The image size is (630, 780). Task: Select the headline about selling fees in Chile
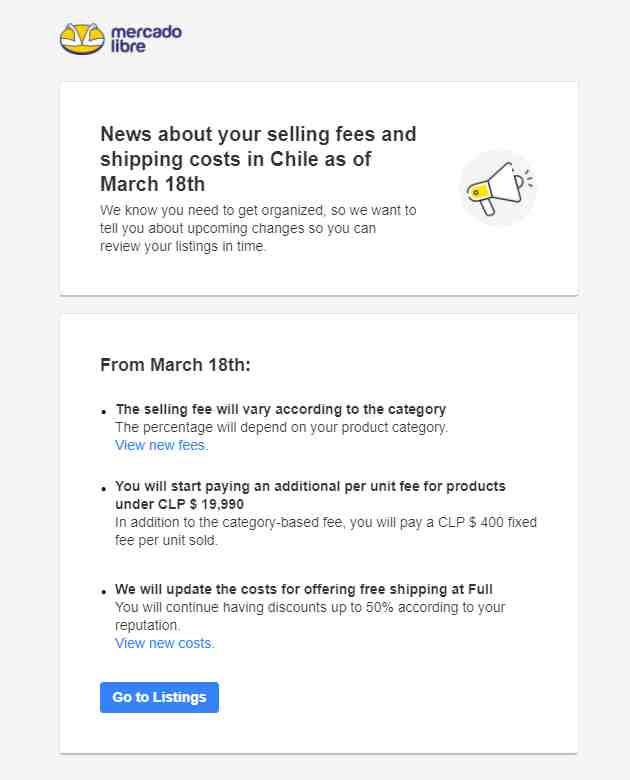pyautogui.click(x=258, y=159)
